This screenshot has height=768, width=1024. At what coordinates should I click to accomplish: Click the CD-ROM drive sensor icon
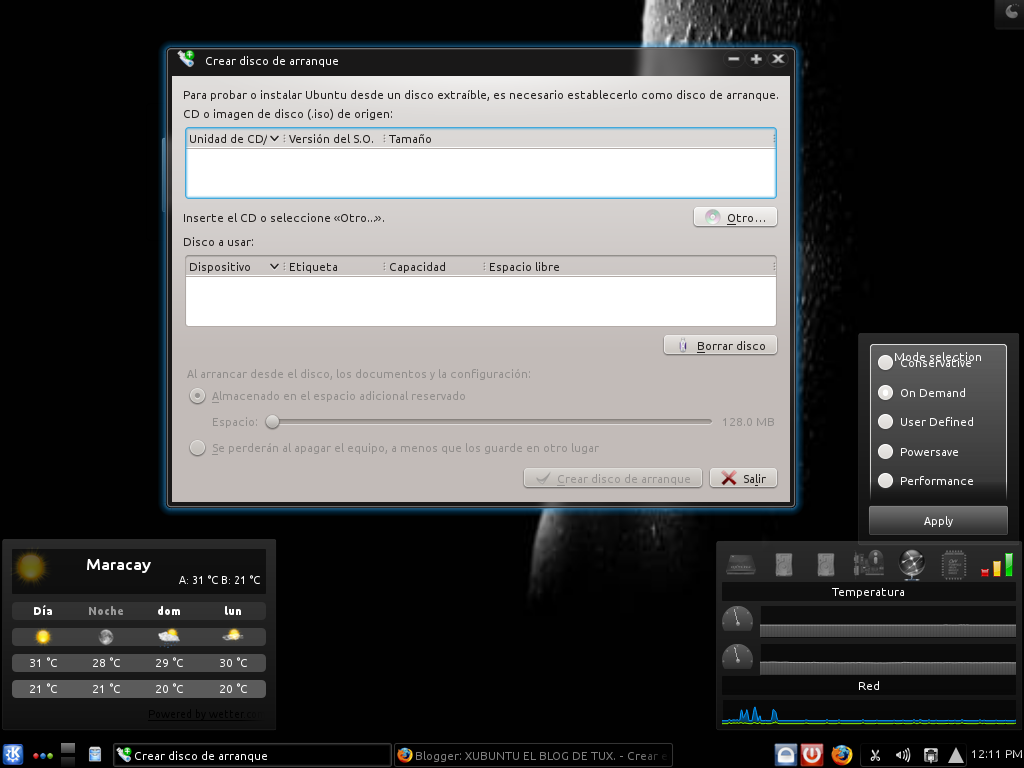tap(741, 563)
